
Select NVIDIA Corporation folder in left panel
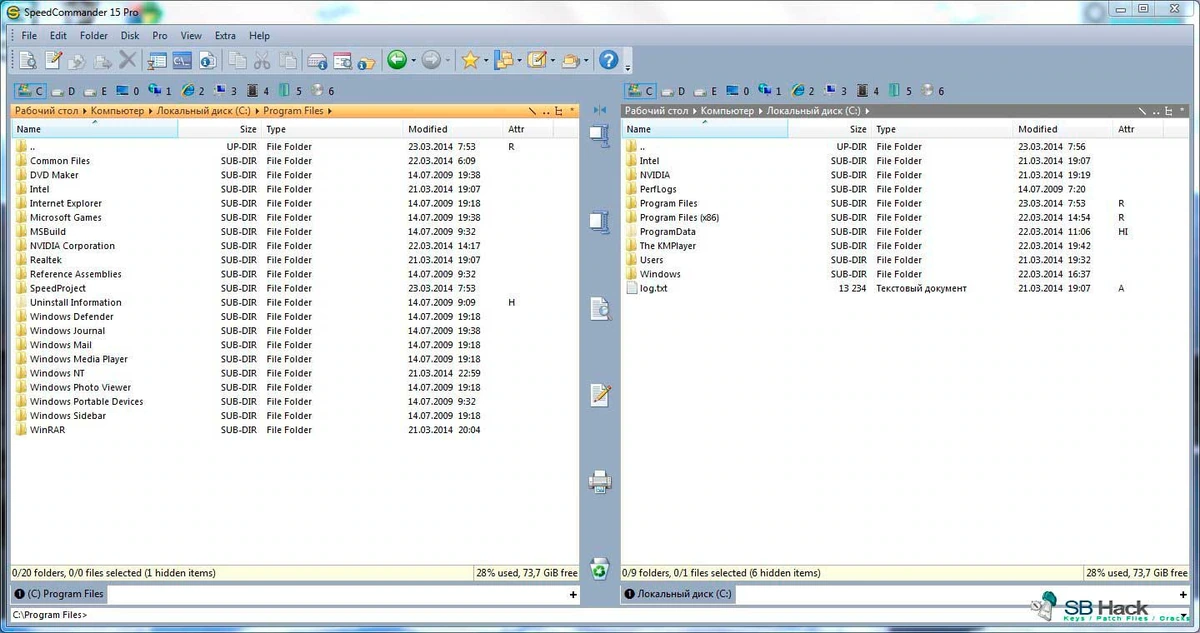tap(72, 246)
